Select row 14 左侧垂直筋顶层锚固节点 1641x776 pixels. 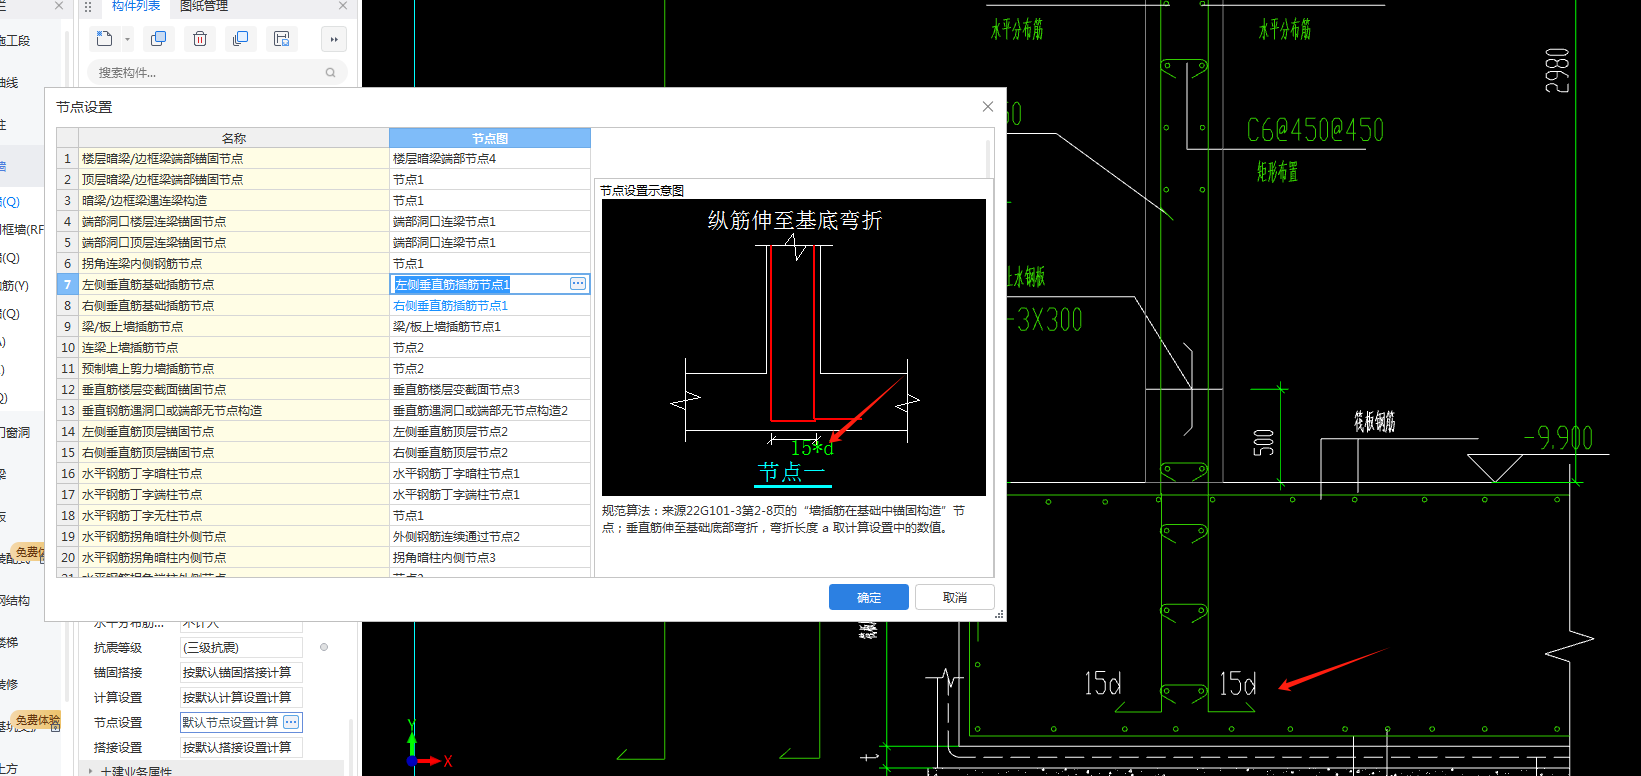(x=233, y=431)
